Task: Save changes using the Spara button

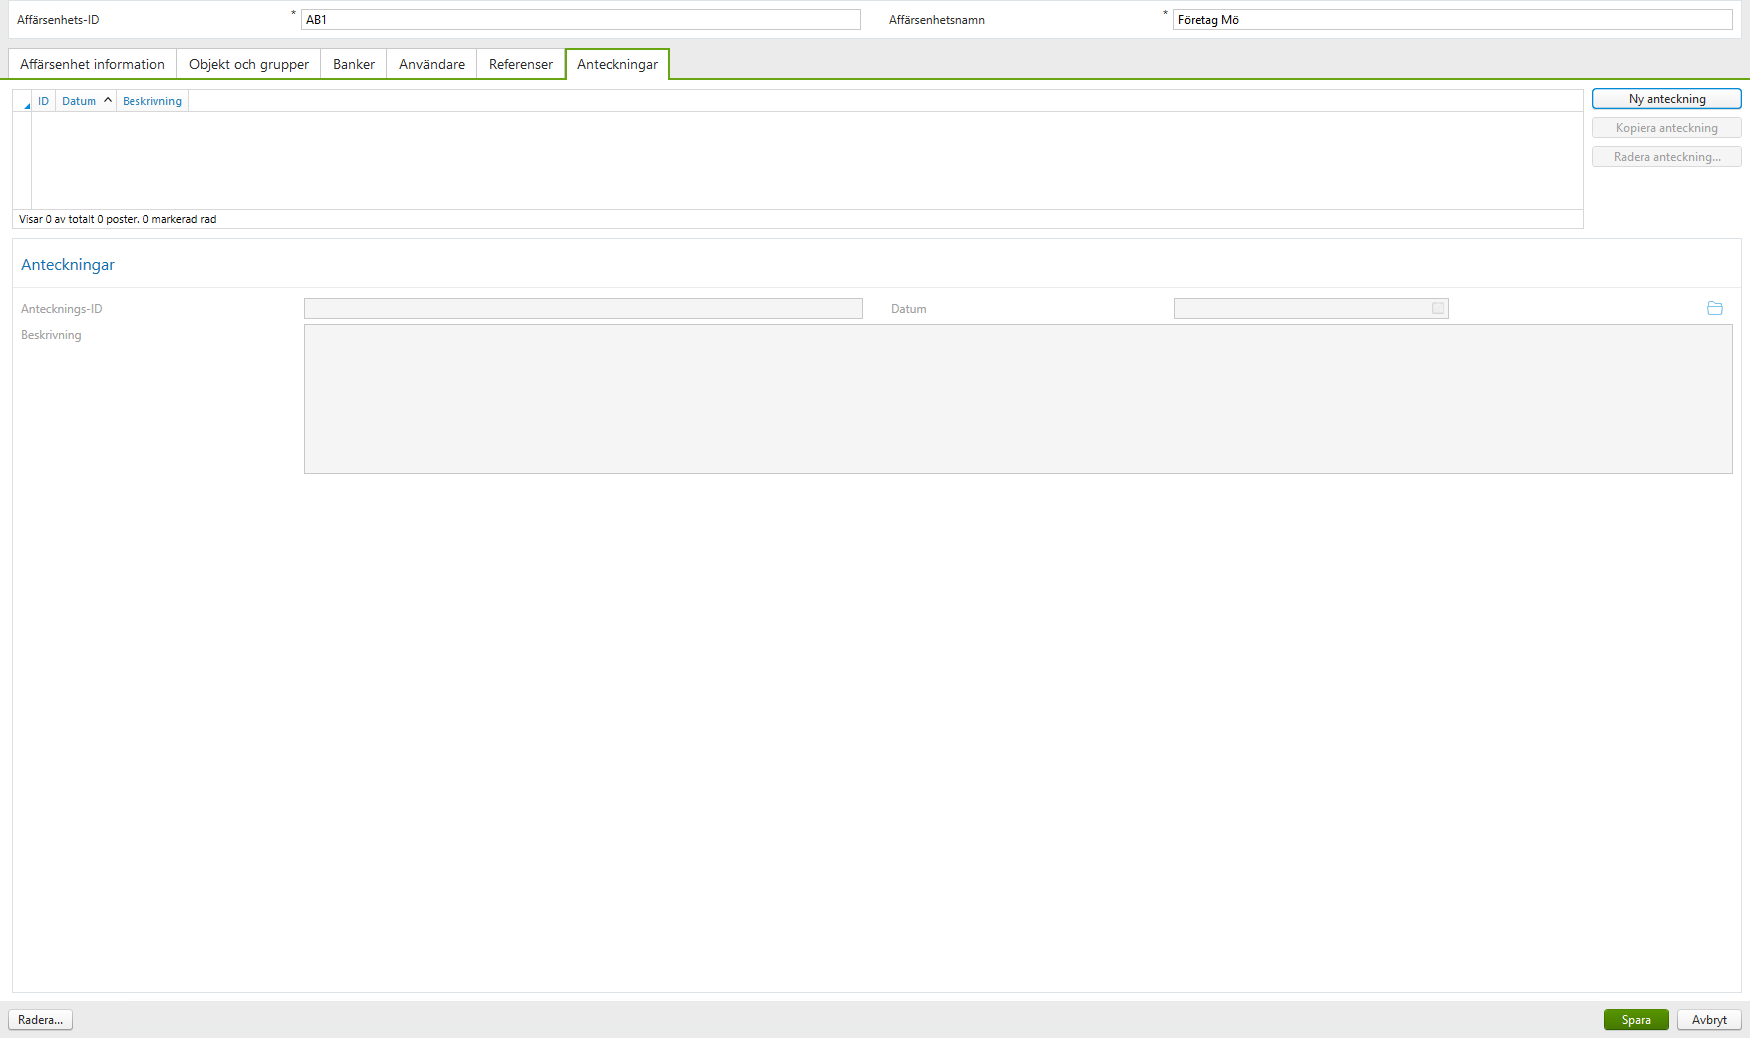Action: click(x=1636, y=1019)
